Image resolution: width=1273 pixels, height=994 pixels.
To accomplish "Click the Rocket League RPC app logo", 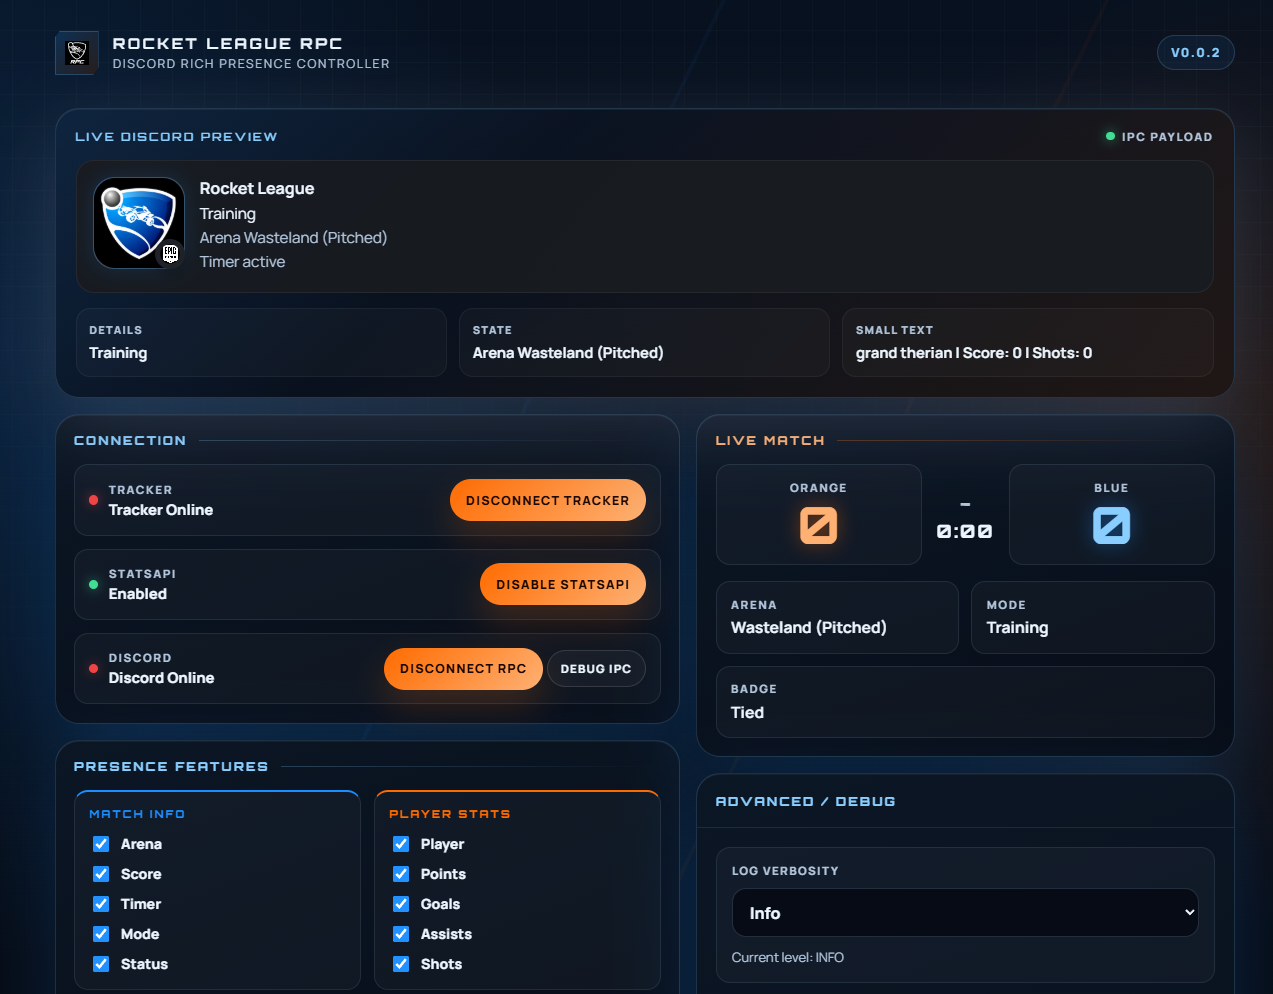I will (x=77, y=53).
